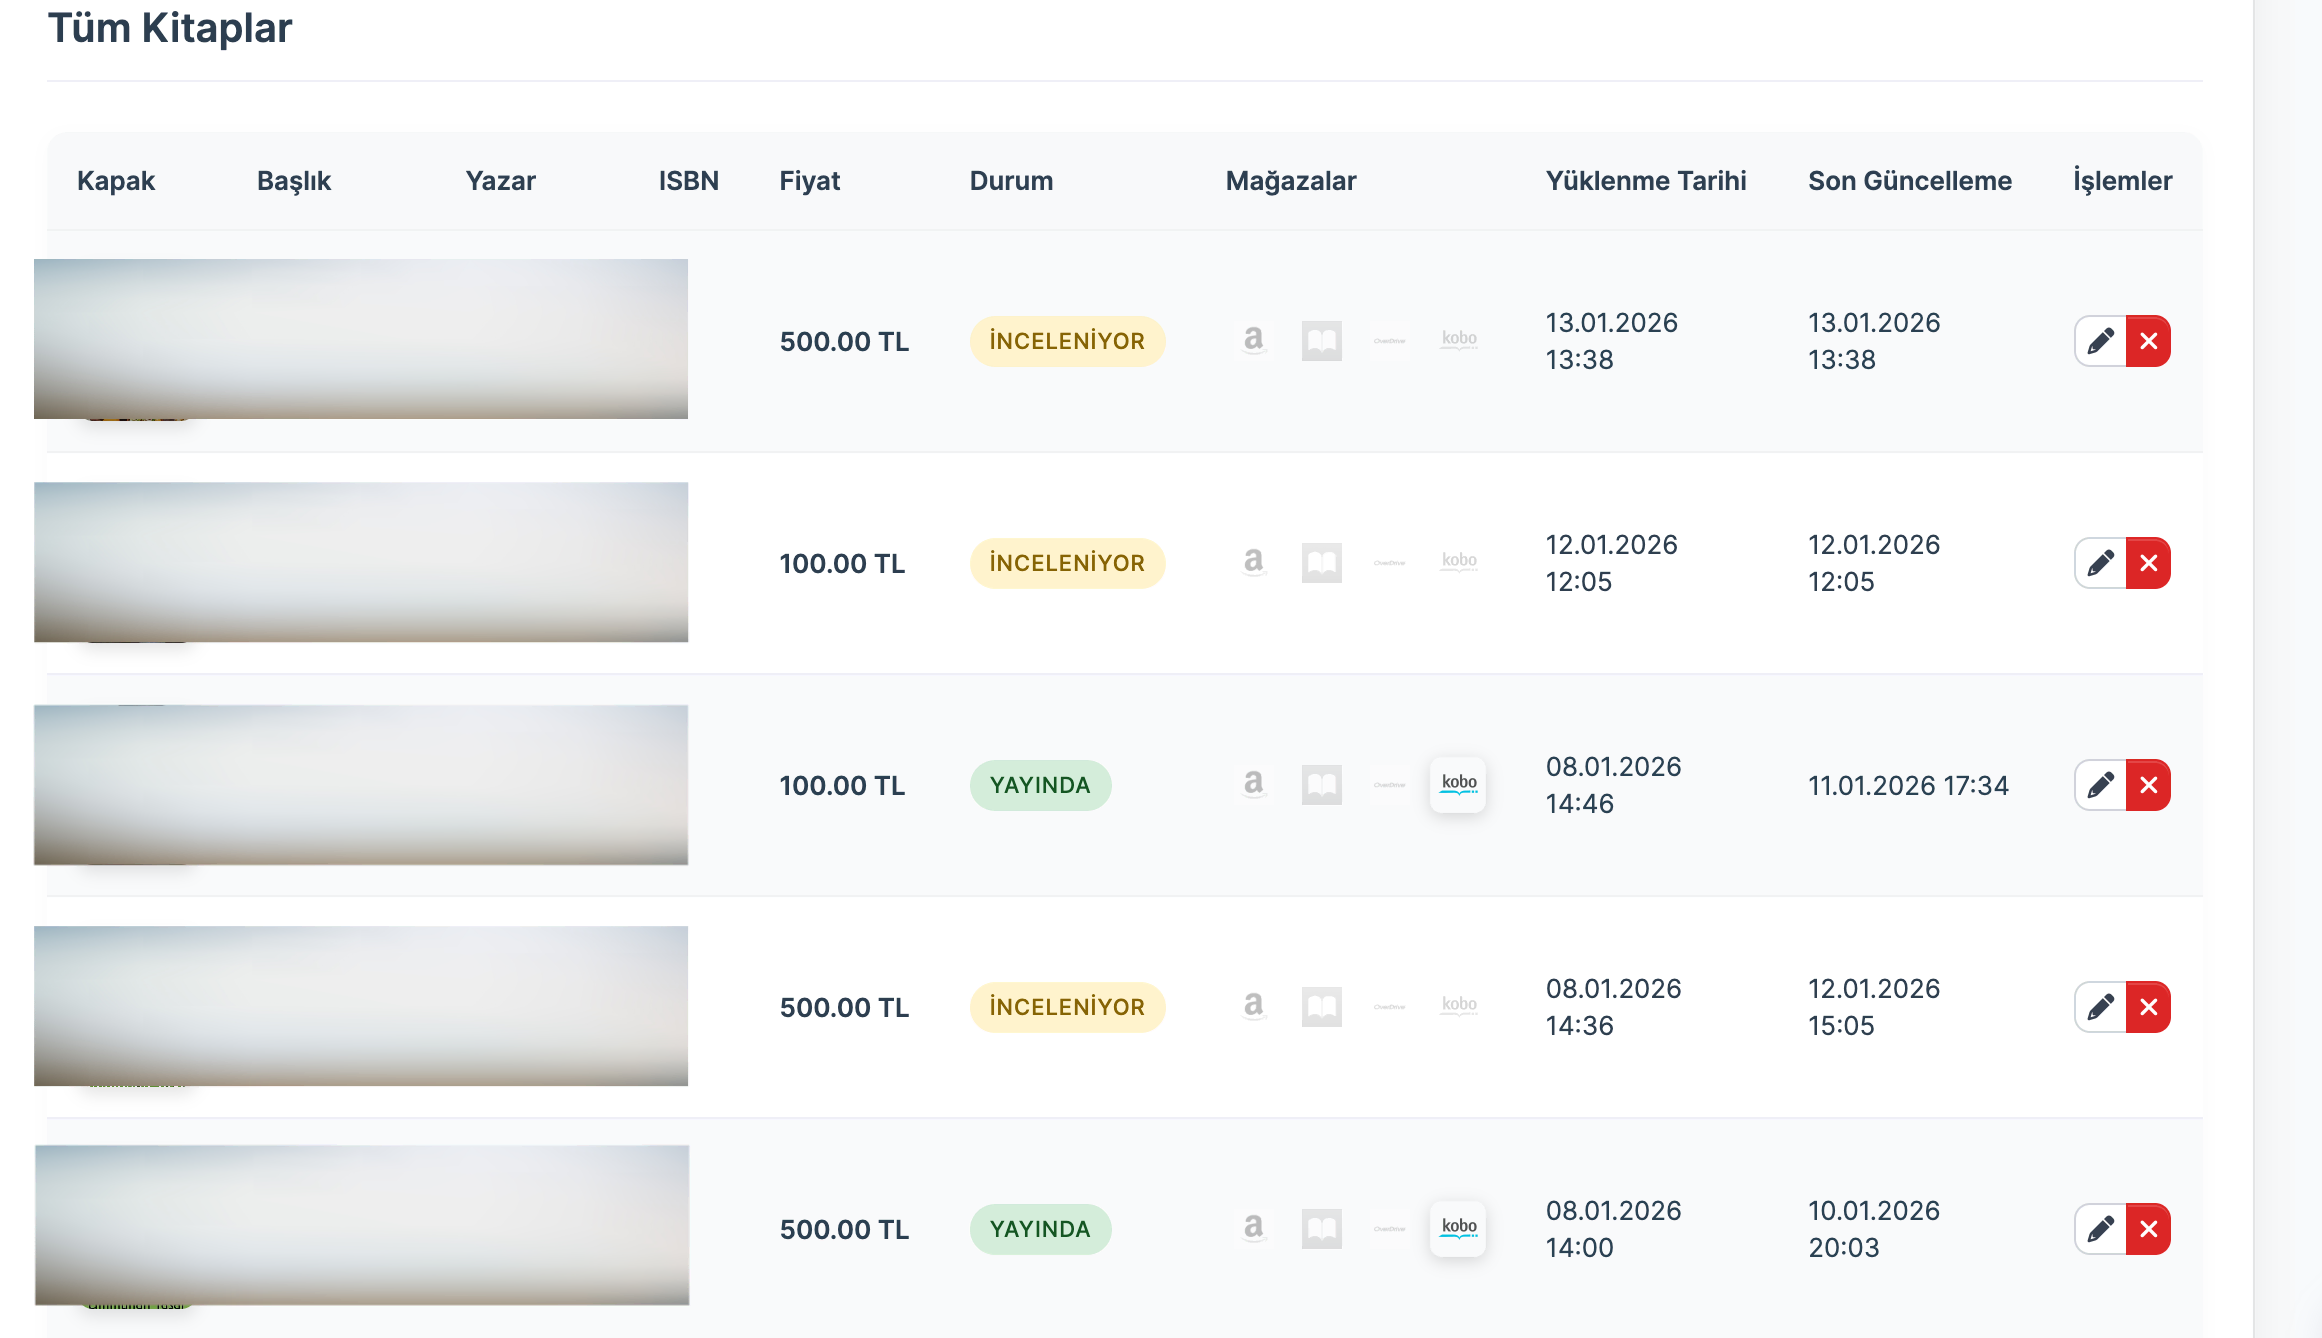Remove the book uploaded 12.01.2026 12:05
Viewport: 2322px width, 1338px height.
[x=2148, y=563]
